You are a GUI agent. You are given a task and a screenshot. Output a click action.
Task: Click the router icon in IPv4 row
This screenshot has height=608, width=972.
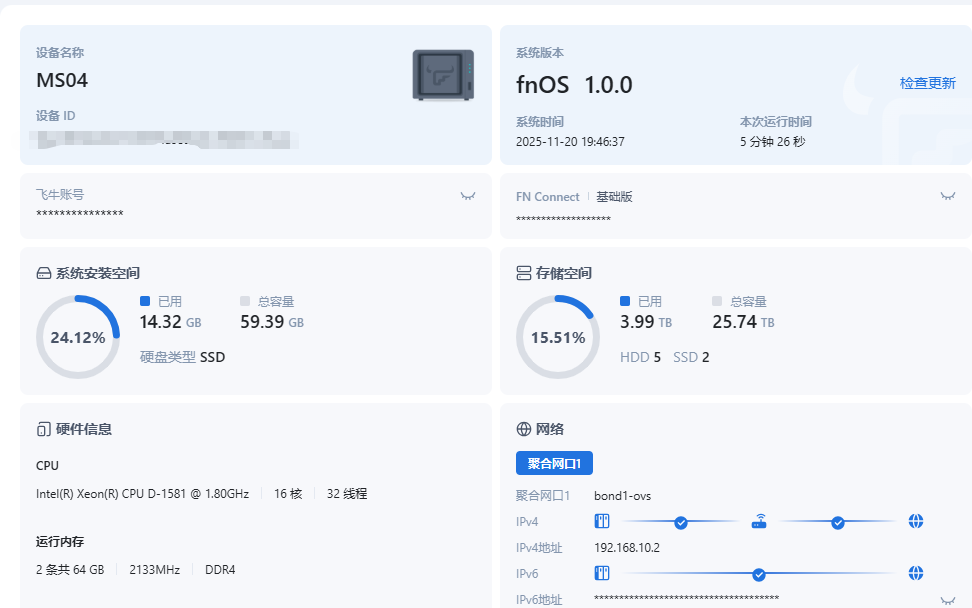click(x=759, y=521)
